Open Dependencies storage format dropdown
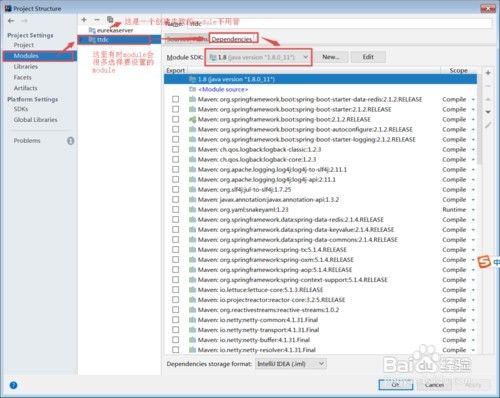This screenshot has width=500, height=398. click(291, 364)
